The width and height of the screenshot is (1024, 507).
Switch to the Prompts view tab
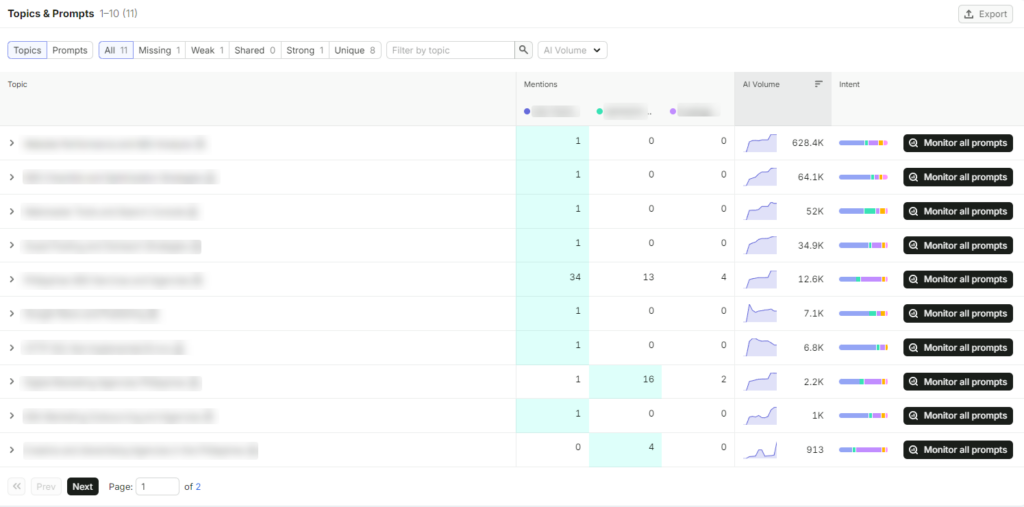coord(70,50)
